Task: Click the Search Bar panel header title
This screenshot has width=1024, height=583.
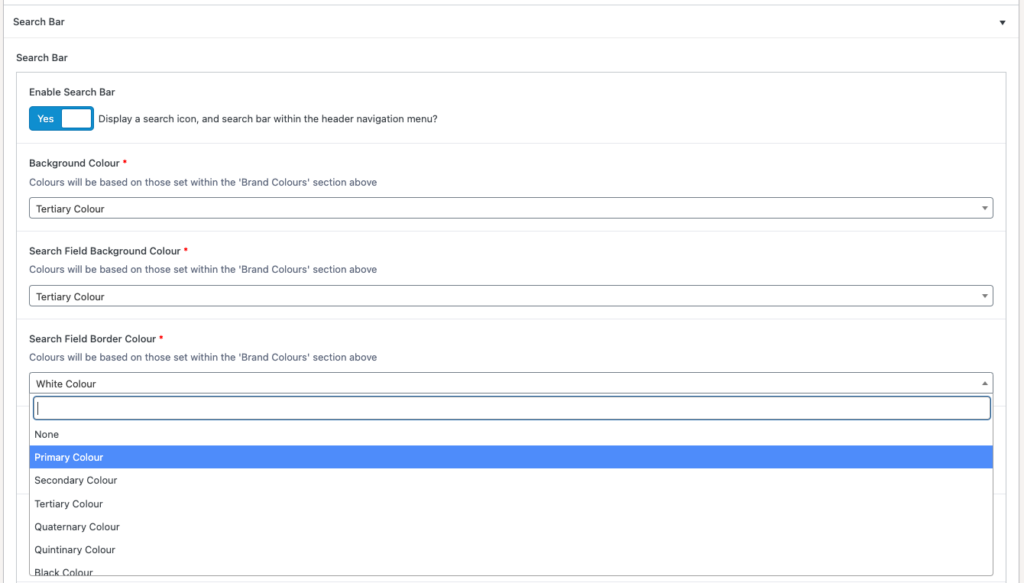Action: pyautogui.click(x=38, y=22)
